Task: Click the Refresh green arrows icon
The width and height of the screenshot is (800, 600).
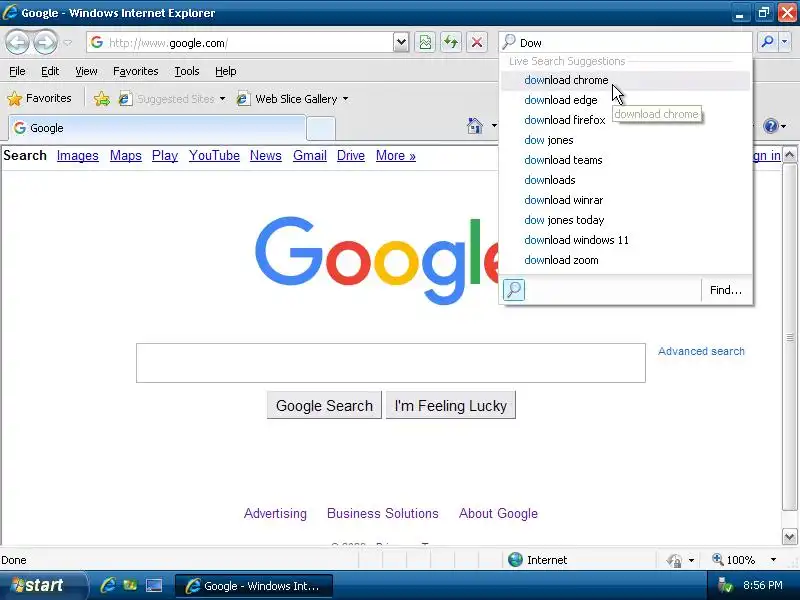Action: tap(451, 42)
